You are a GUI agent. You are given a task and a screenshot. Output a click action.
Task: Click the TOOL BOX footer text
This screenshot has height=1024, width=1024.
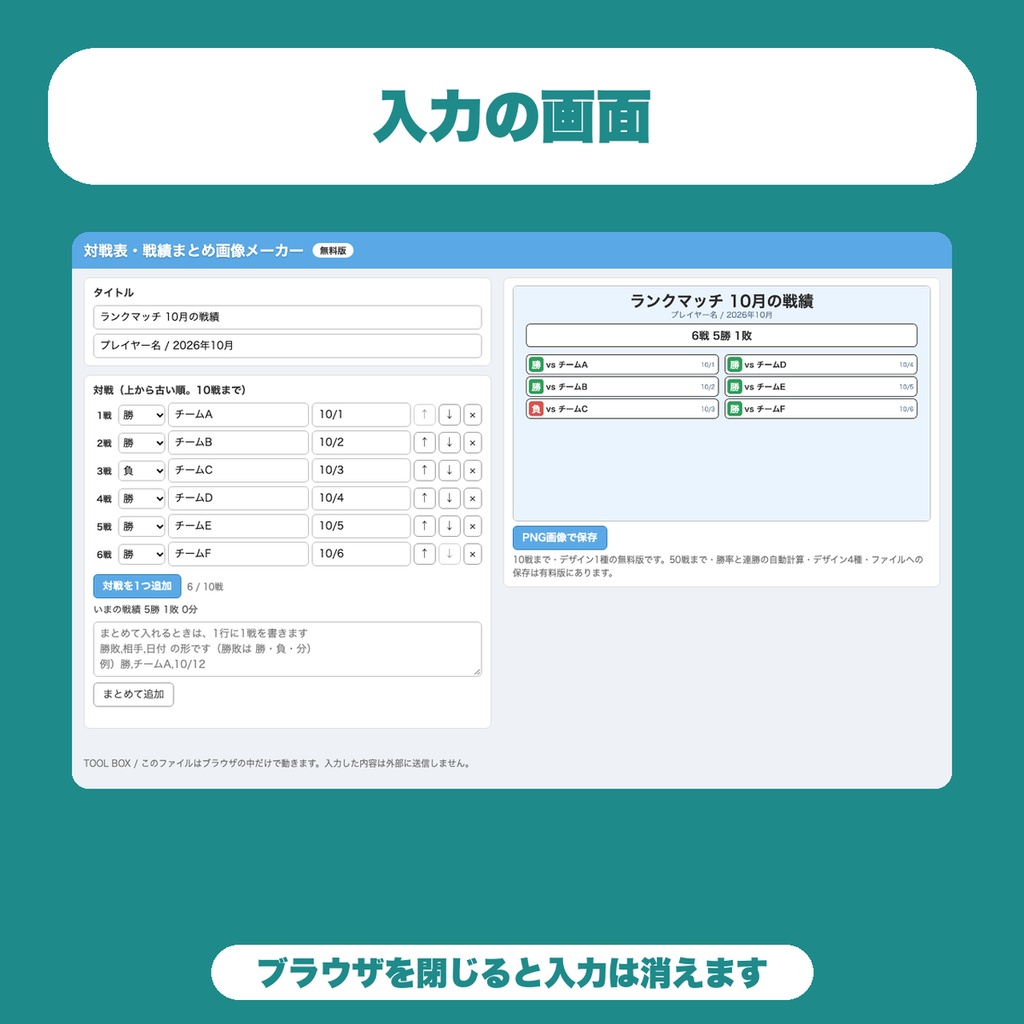click(278, 763)
